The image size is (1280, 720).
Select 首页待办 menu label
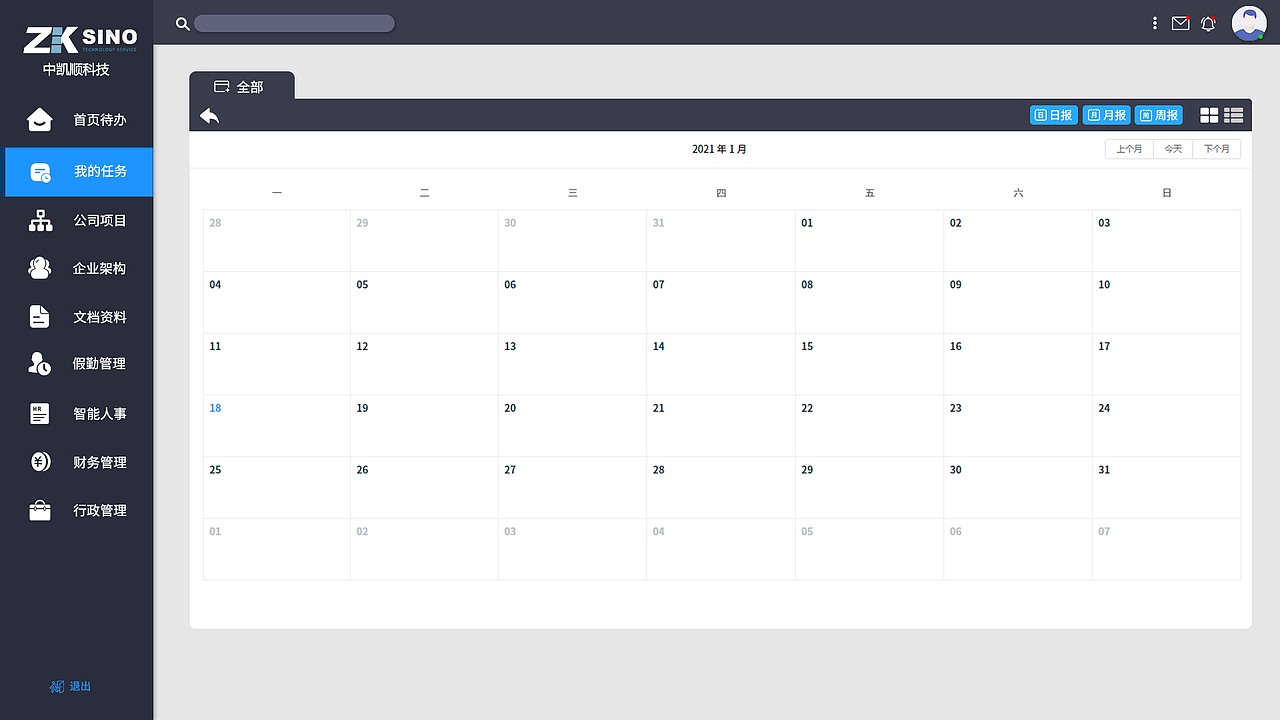tap(100, 120)
